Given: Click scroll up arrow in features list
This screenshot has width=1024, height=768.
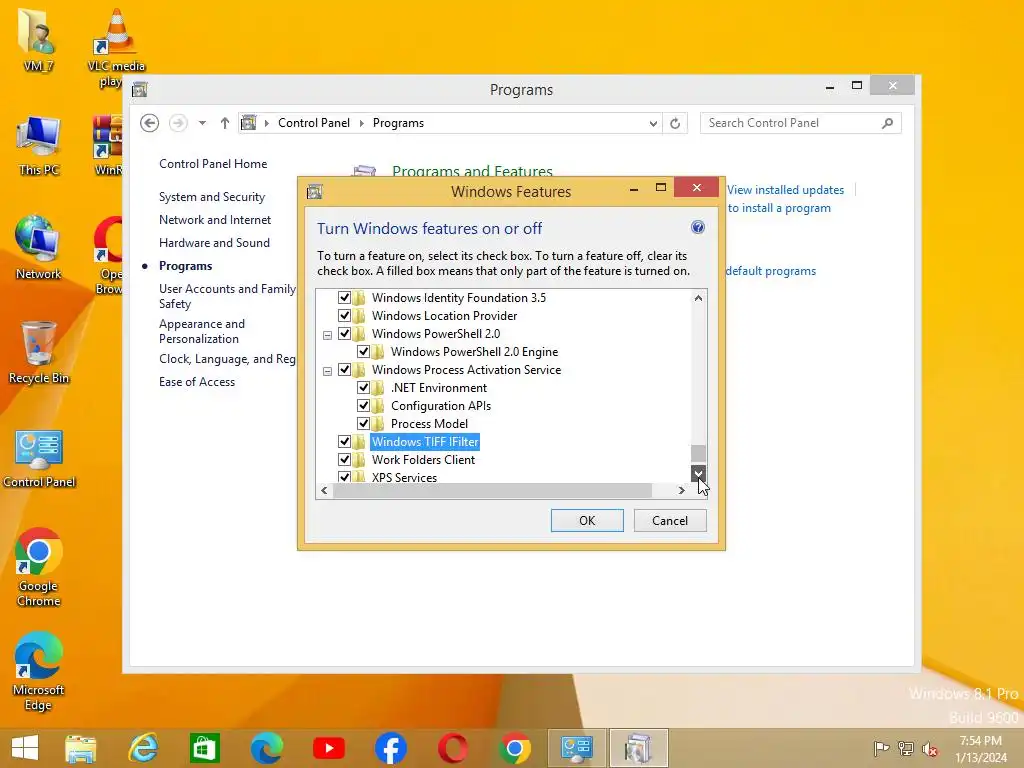Looking at the screenshot, I should coord(698,298).
